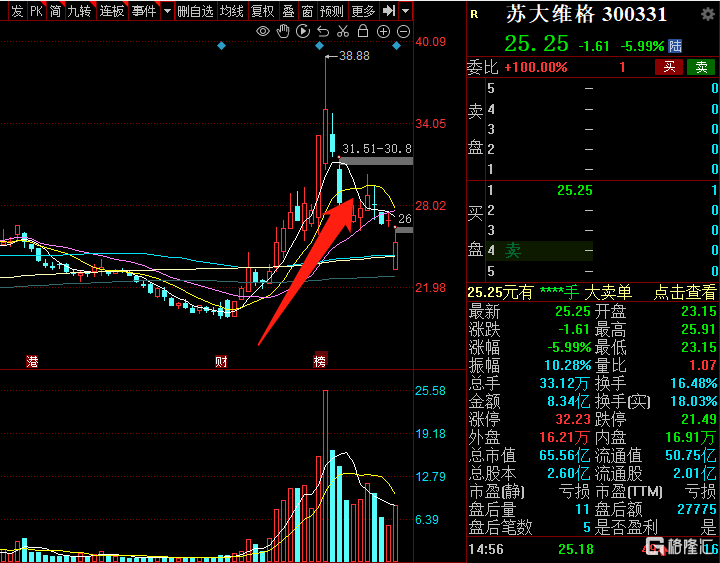Screen dimensions: 720x563
Task: Click the 量比 1.07 value
Action: coord(703,366)
